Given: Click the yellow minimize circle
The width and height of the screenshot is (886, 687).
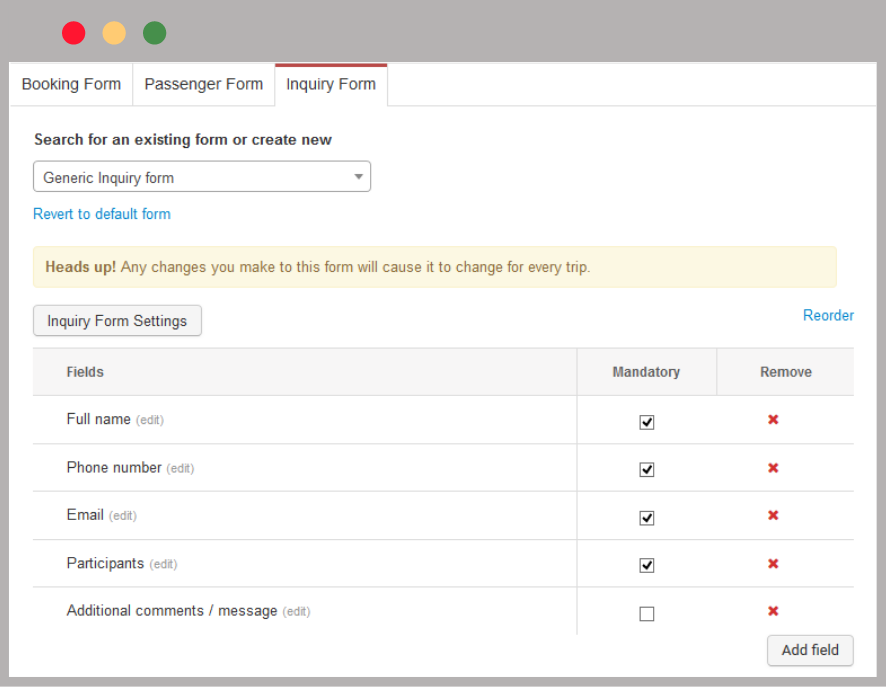Looking at the screenshot, I should pos(114,33).
